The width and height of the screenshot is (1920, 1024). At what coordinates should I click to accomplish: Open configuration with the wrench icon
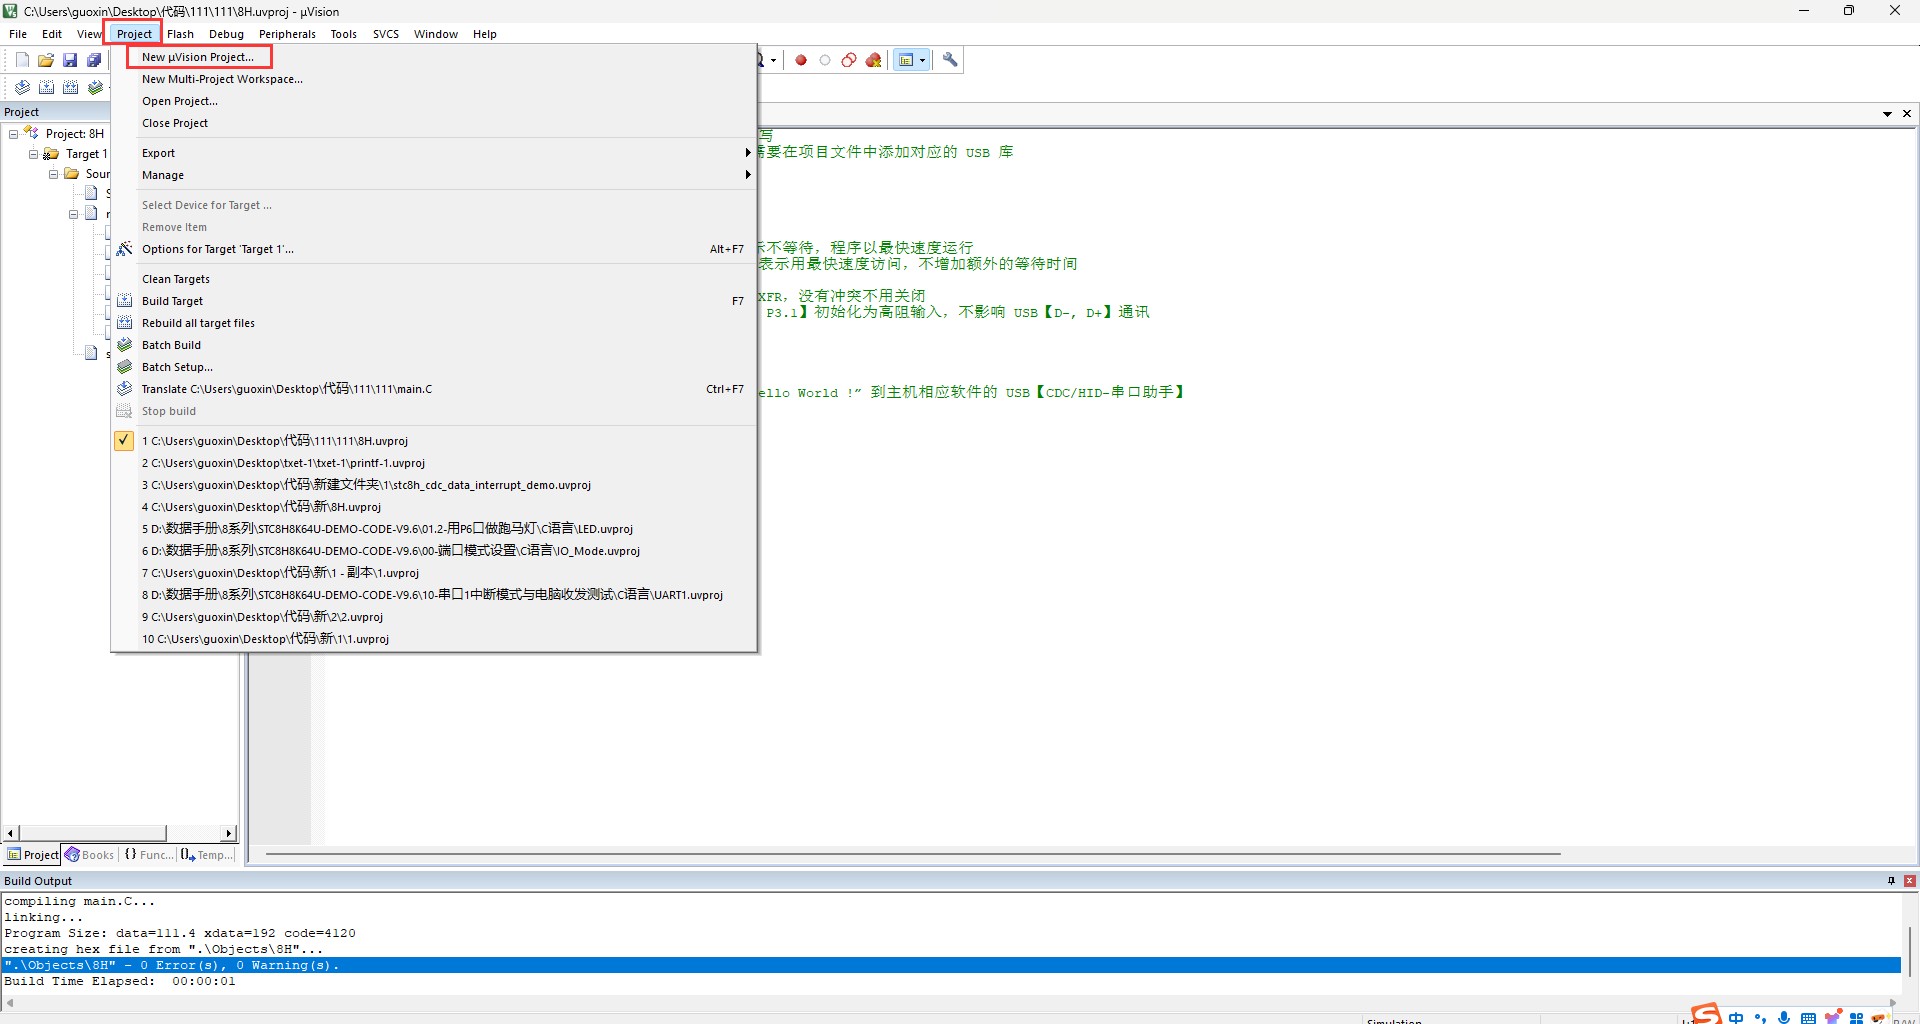click(x=950, y=60)
